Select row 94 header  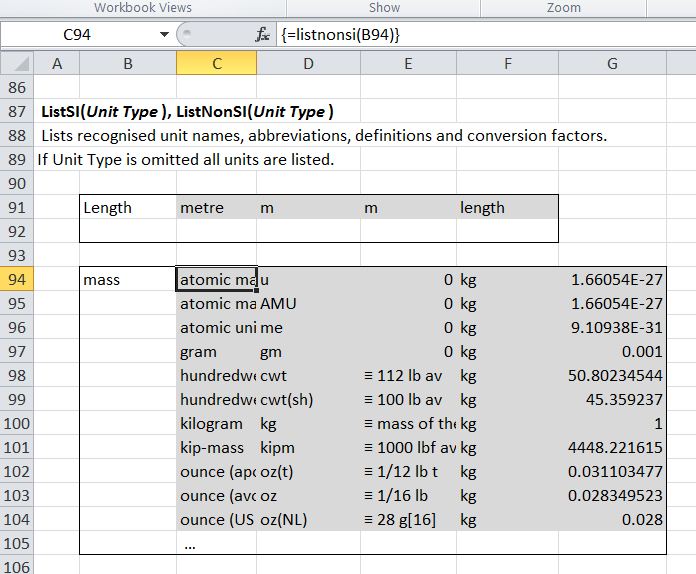pos(17,280)
